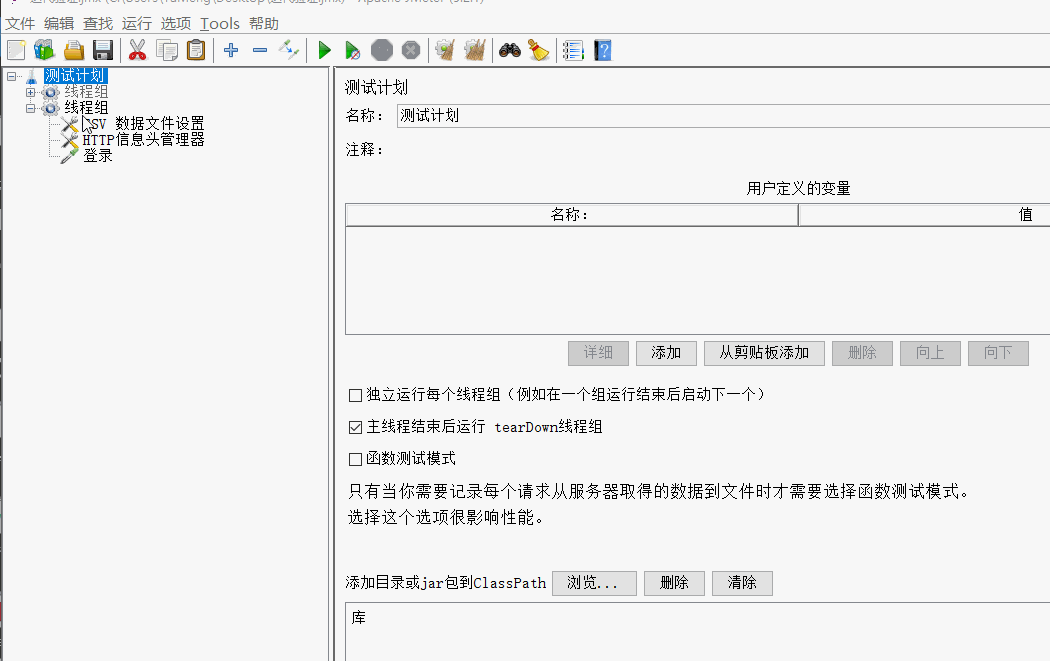Viewport: 1050px width, 661px height.
Task: Open the Tools menu
Action: click(x=219, y=23)
